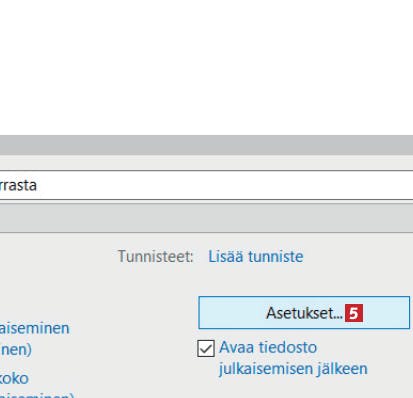Screen dimensions: 413x398
Task: Click the Asetukset... text on the button
Action: click(x=304, y=313)
